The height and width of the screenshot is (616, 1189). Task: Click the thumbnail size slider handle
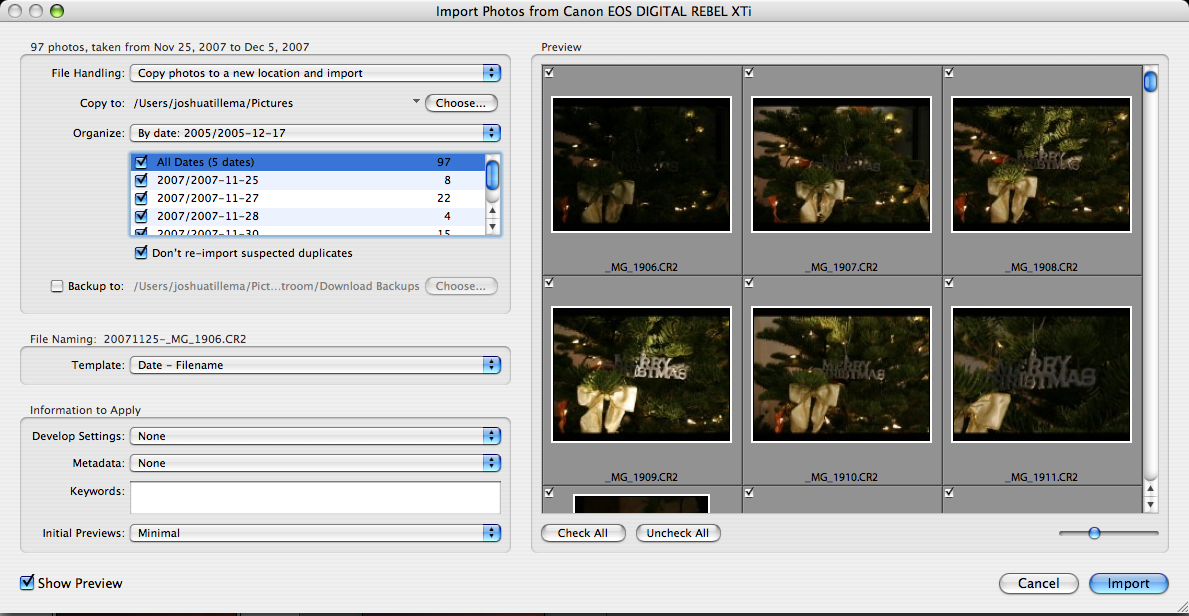1094,533
